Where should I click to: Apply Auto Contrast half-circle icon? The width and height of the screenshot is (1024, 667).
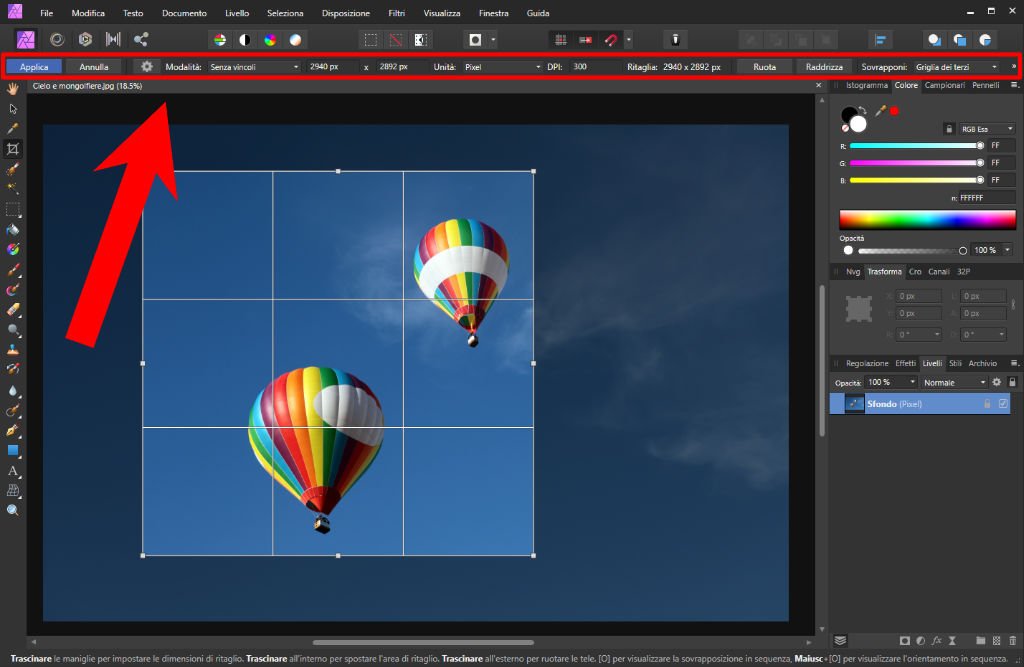245,40
